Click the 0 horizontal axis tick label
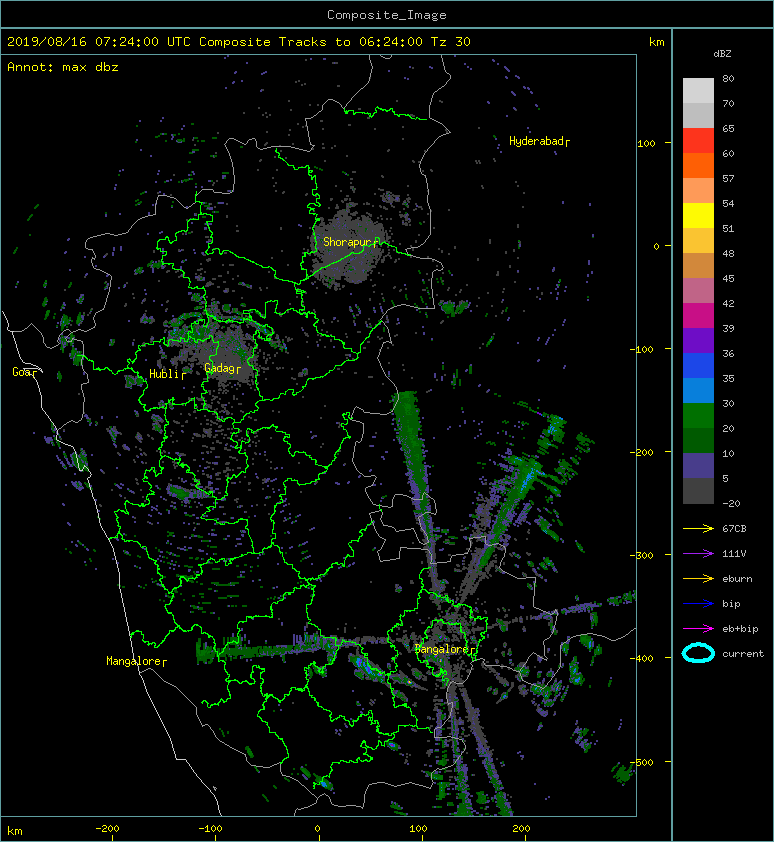 [x=317, y=829]
